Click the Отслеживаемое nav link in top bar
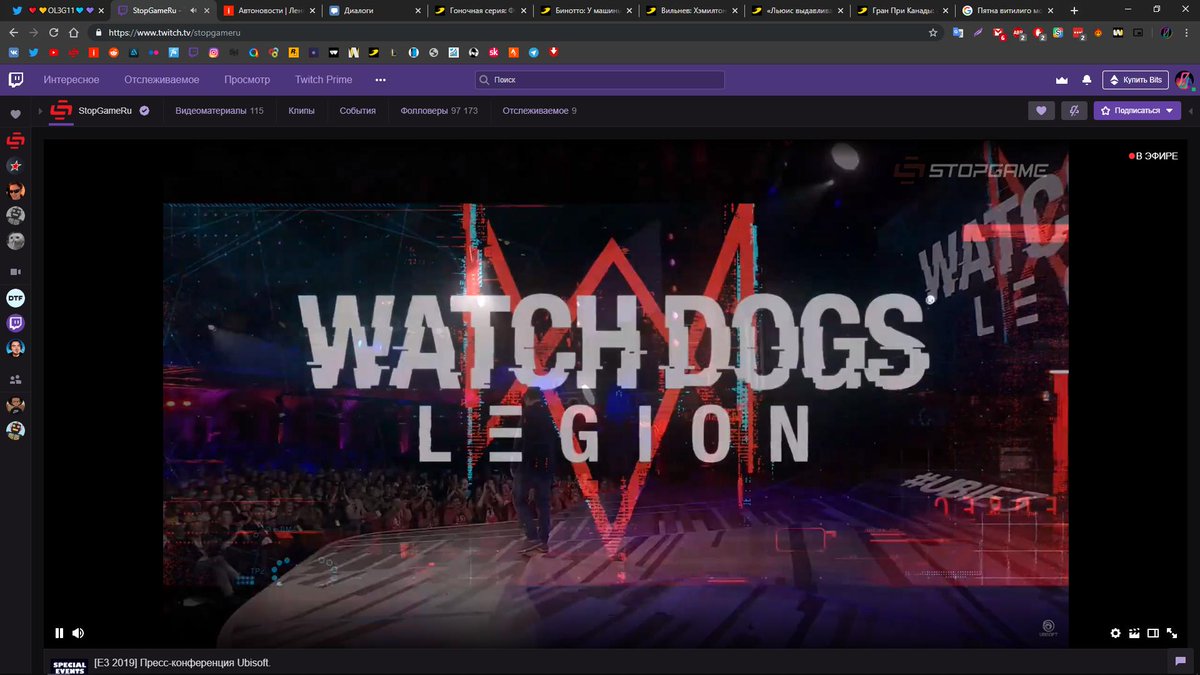The height and width of the screenshot is (675, 1200). pyautogui.click(x=162, y=79)
